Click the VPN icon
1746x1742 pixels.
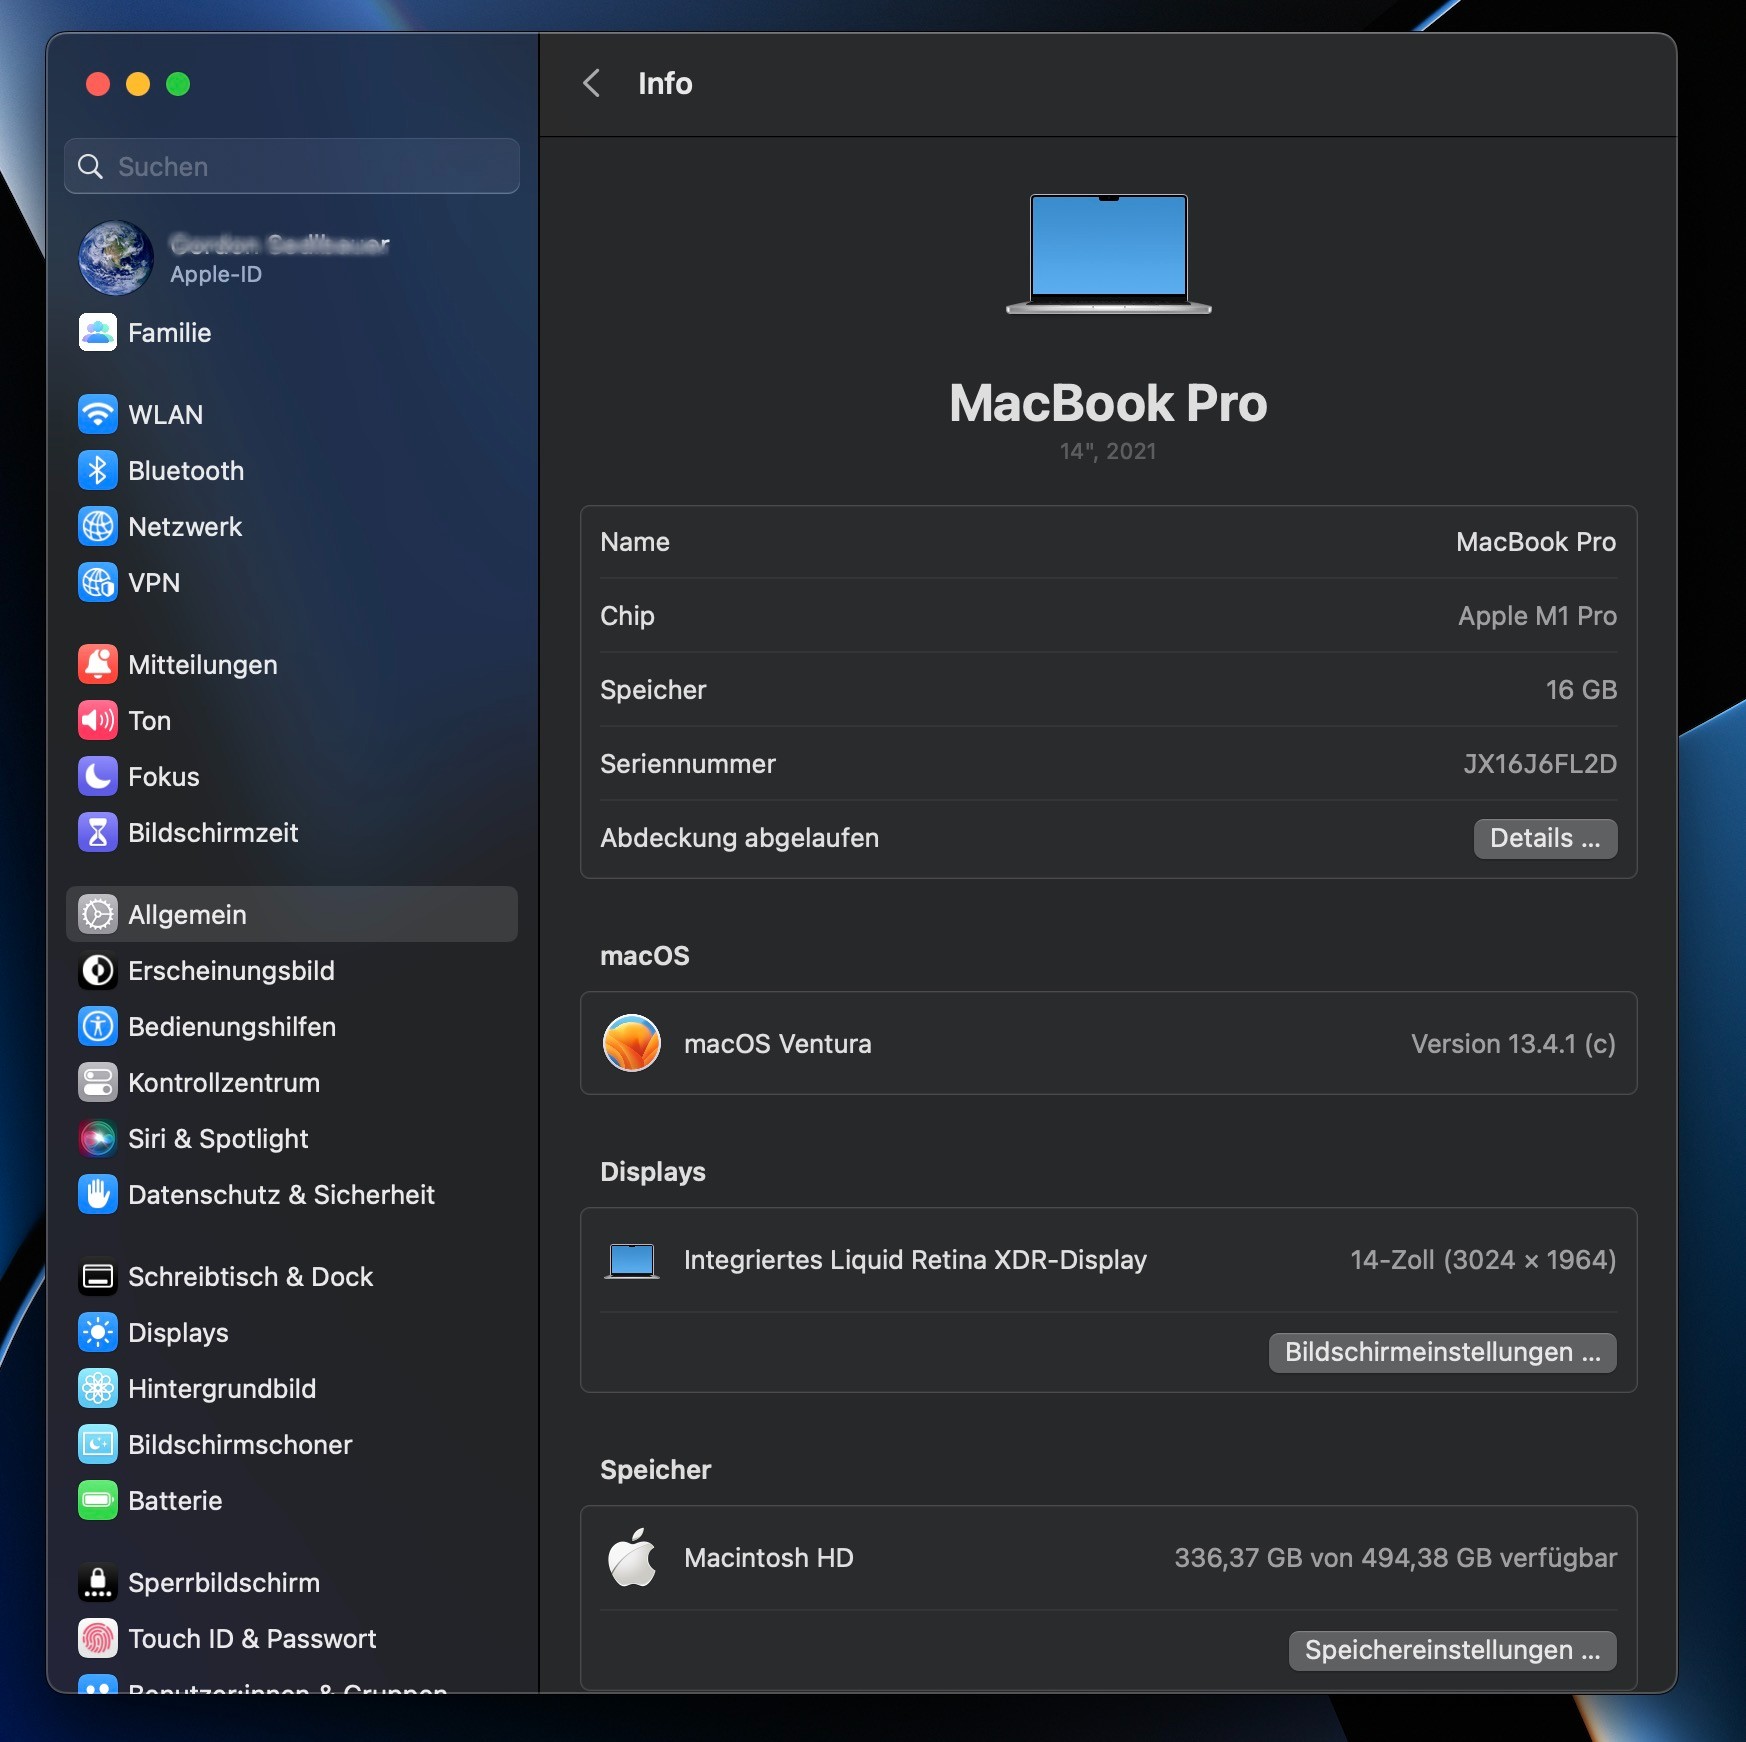[x=98, y=583]
